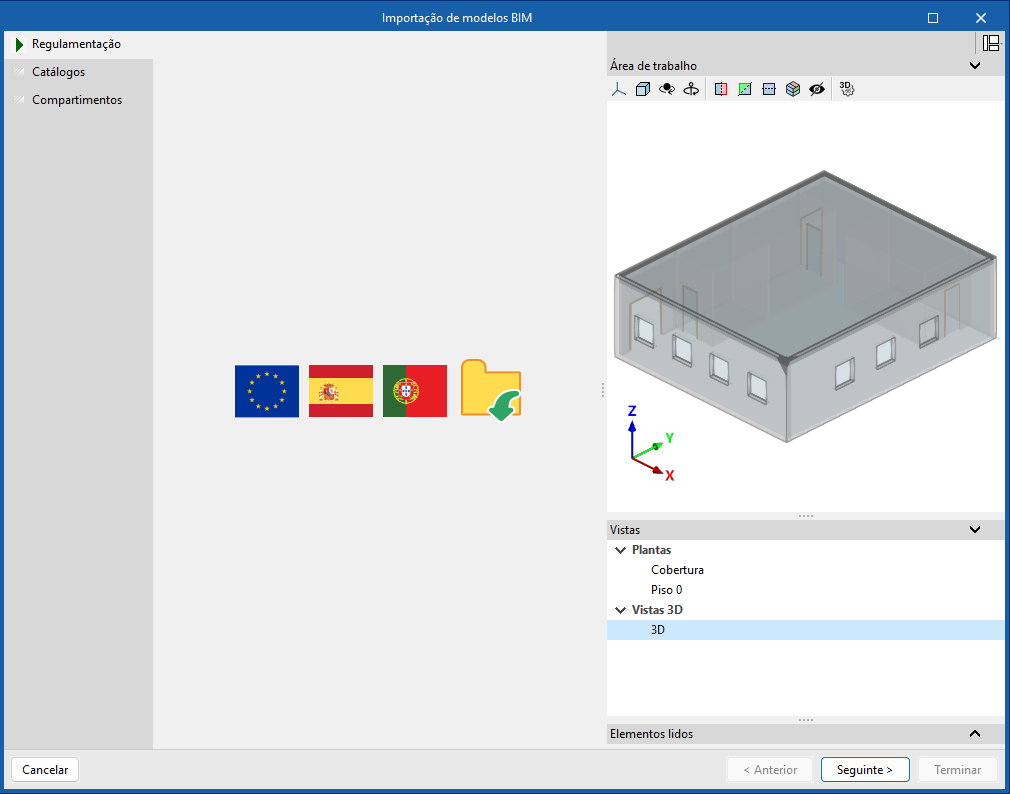This screenshot has height=794, width=1010.
Task: Collapse the Área de trabalho panel
Action: coord(975,66)
